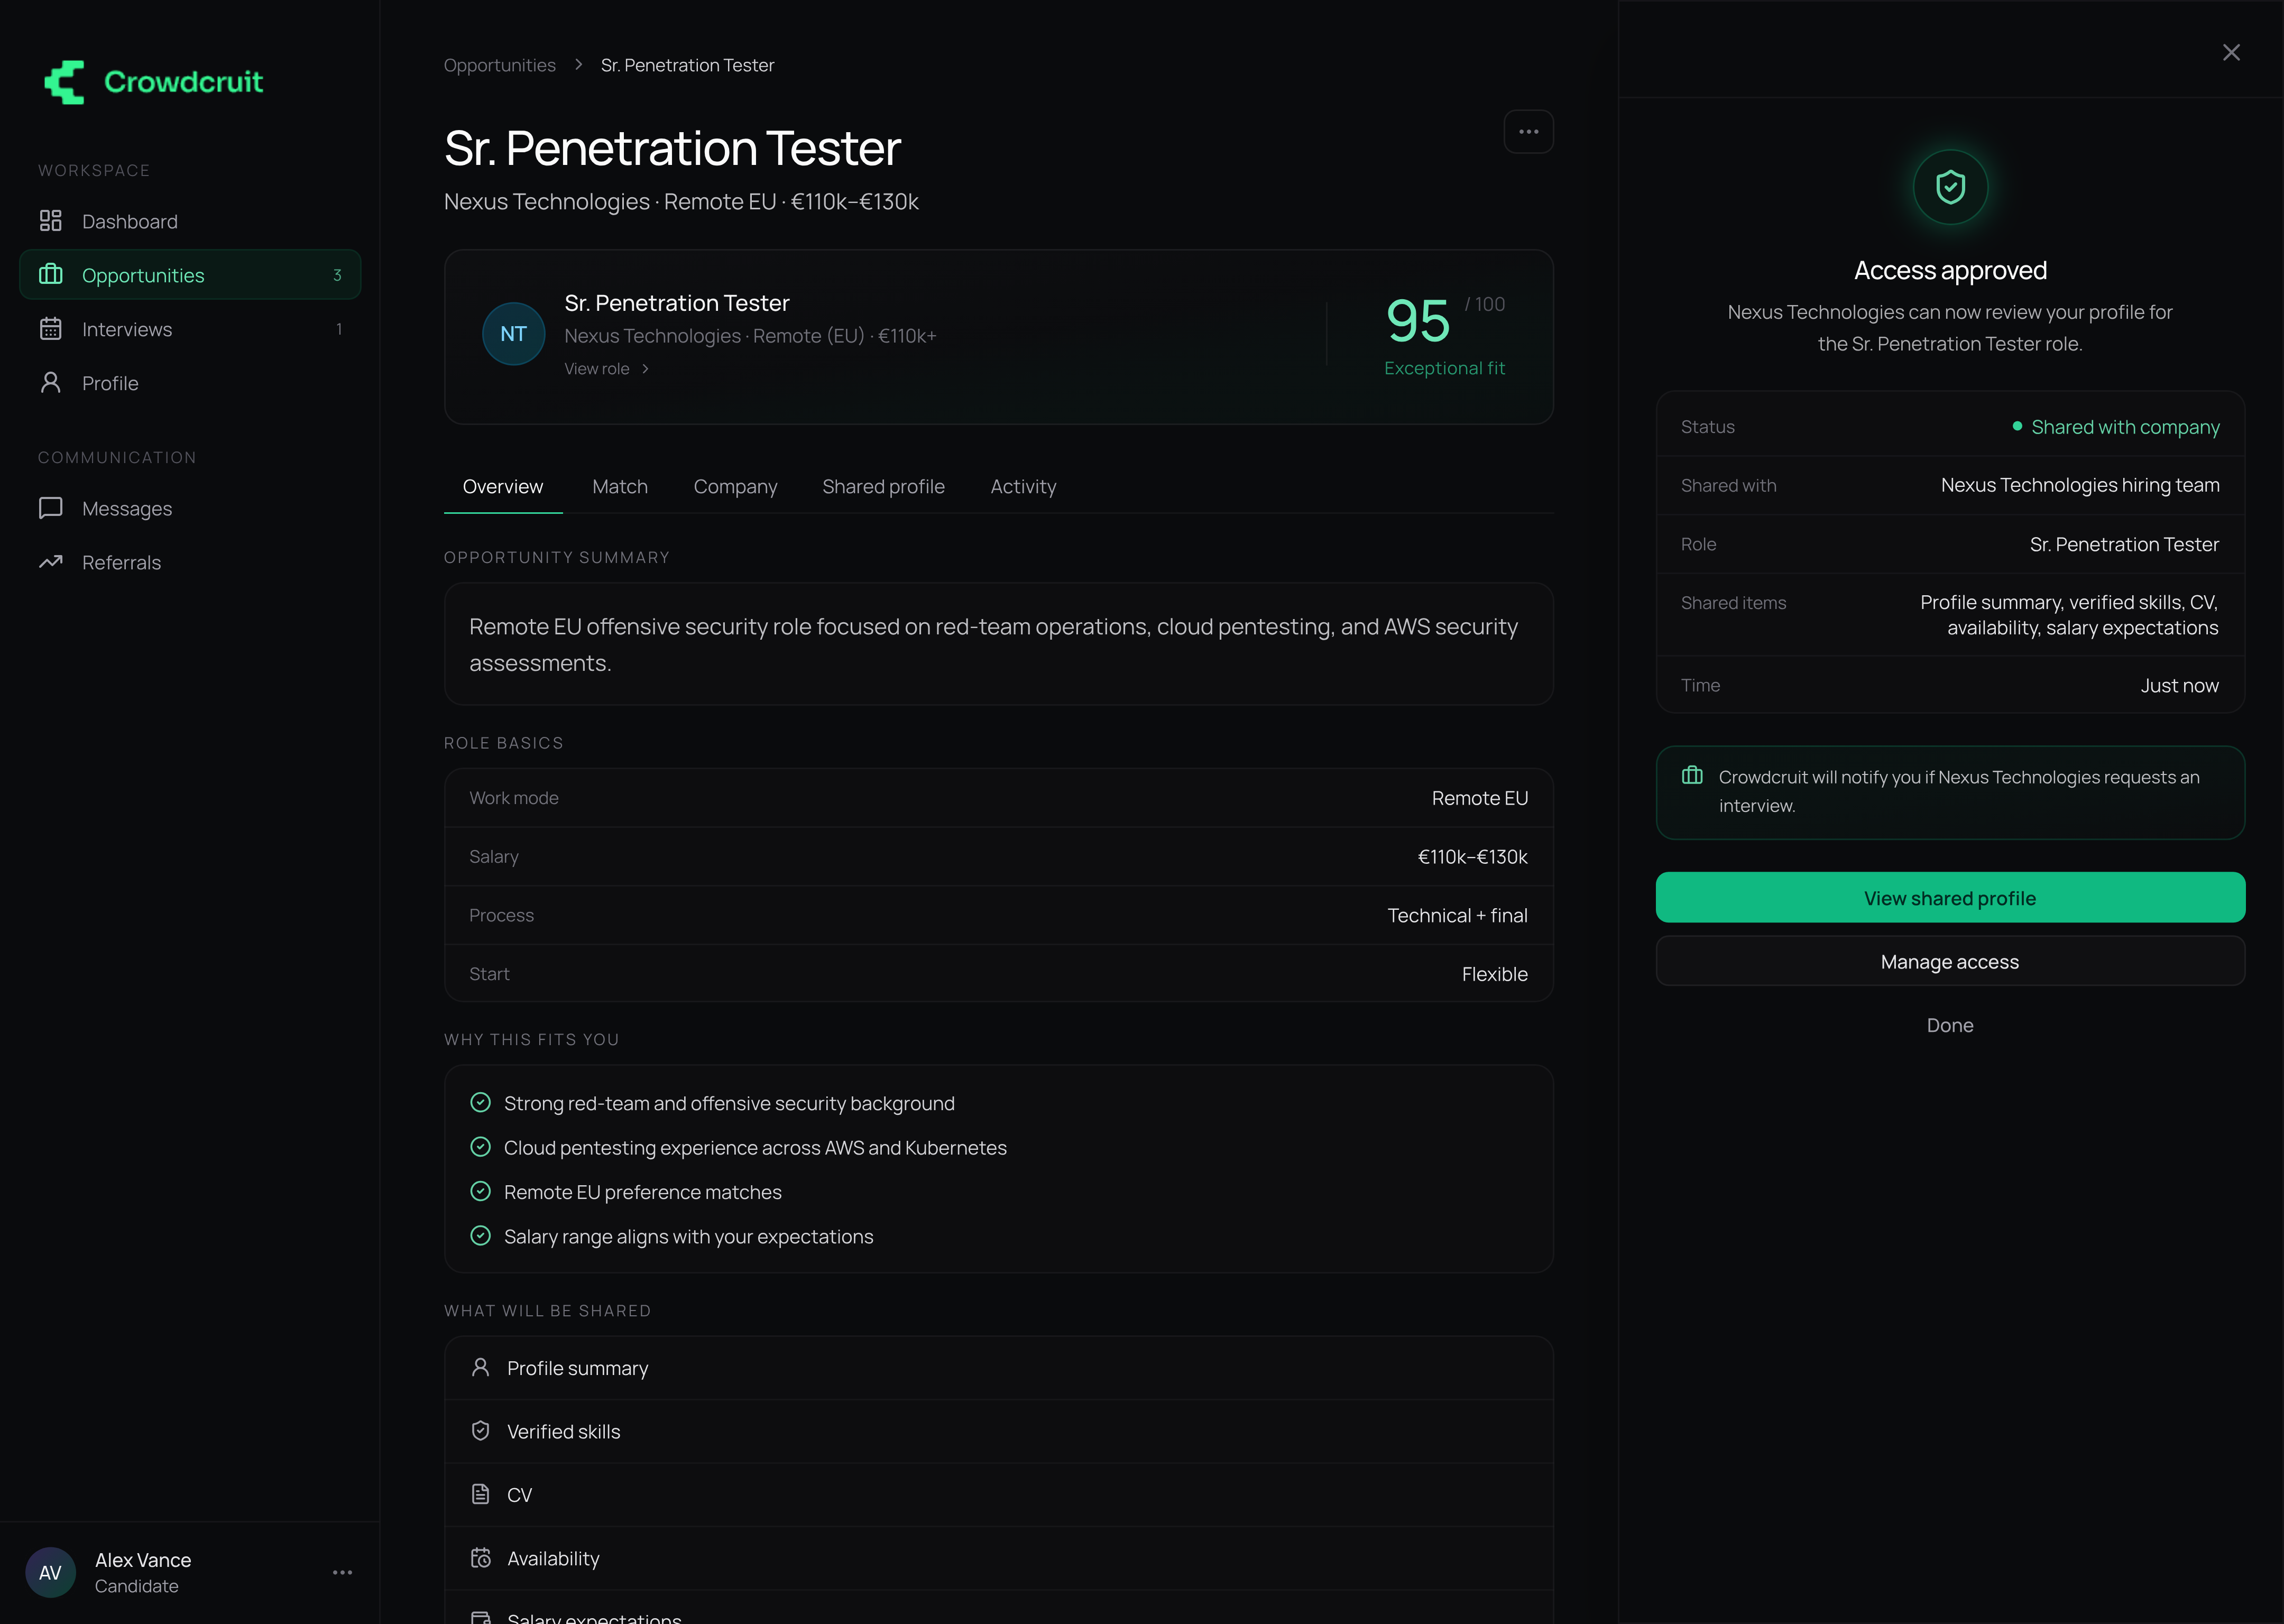The height and width of the screenshot is (1624, 2284).
Task: Click the View shared profile button
Action: (x=1950, y=898)
